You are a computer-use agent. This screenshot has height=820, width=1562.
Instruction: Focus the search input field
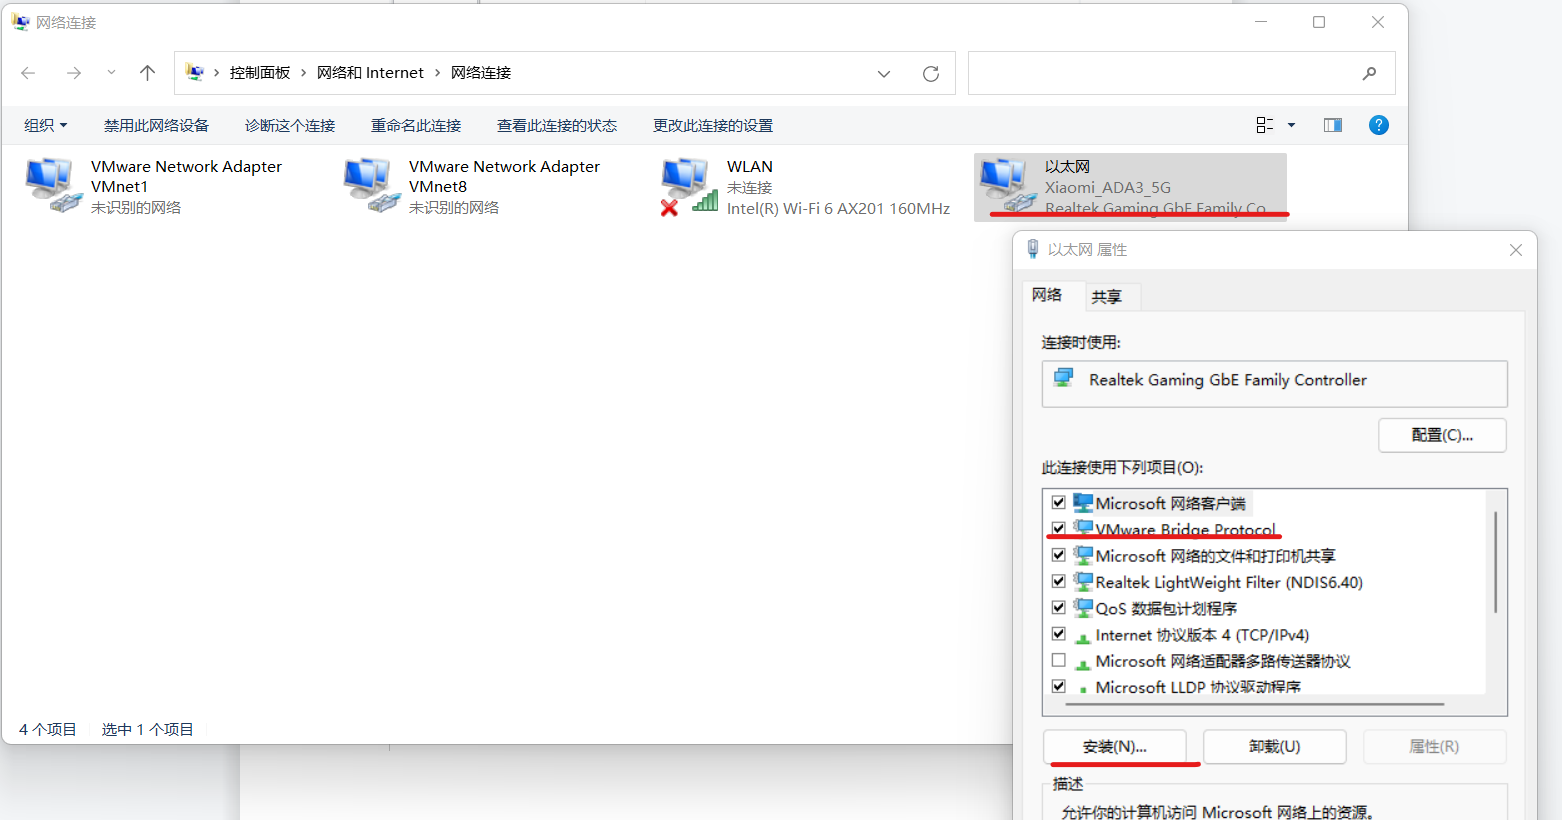click(x=1160, y=73)
